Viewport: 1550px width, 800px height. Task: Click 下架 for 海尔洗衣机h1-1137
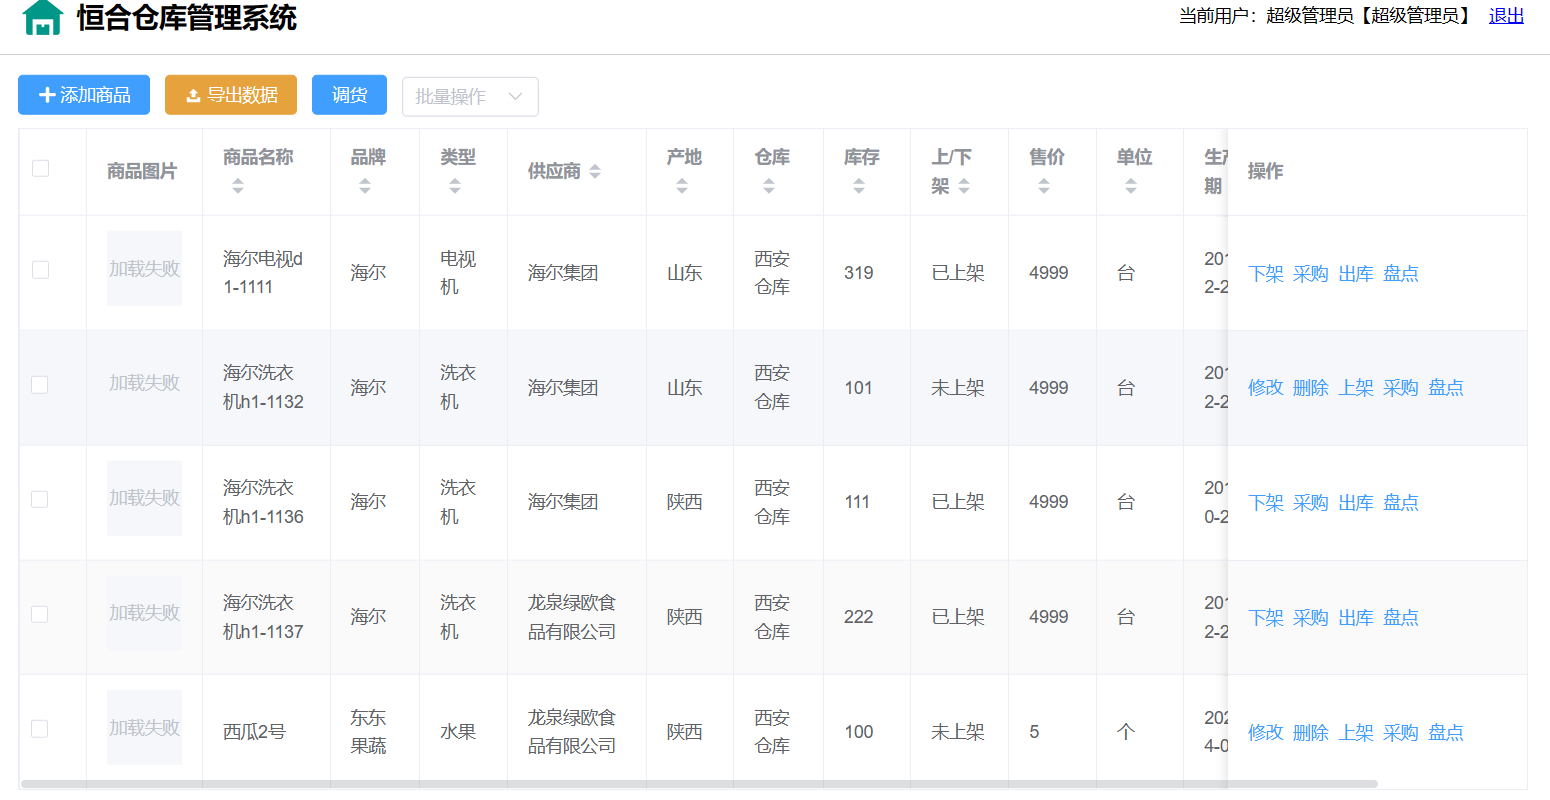(1266, 618)
